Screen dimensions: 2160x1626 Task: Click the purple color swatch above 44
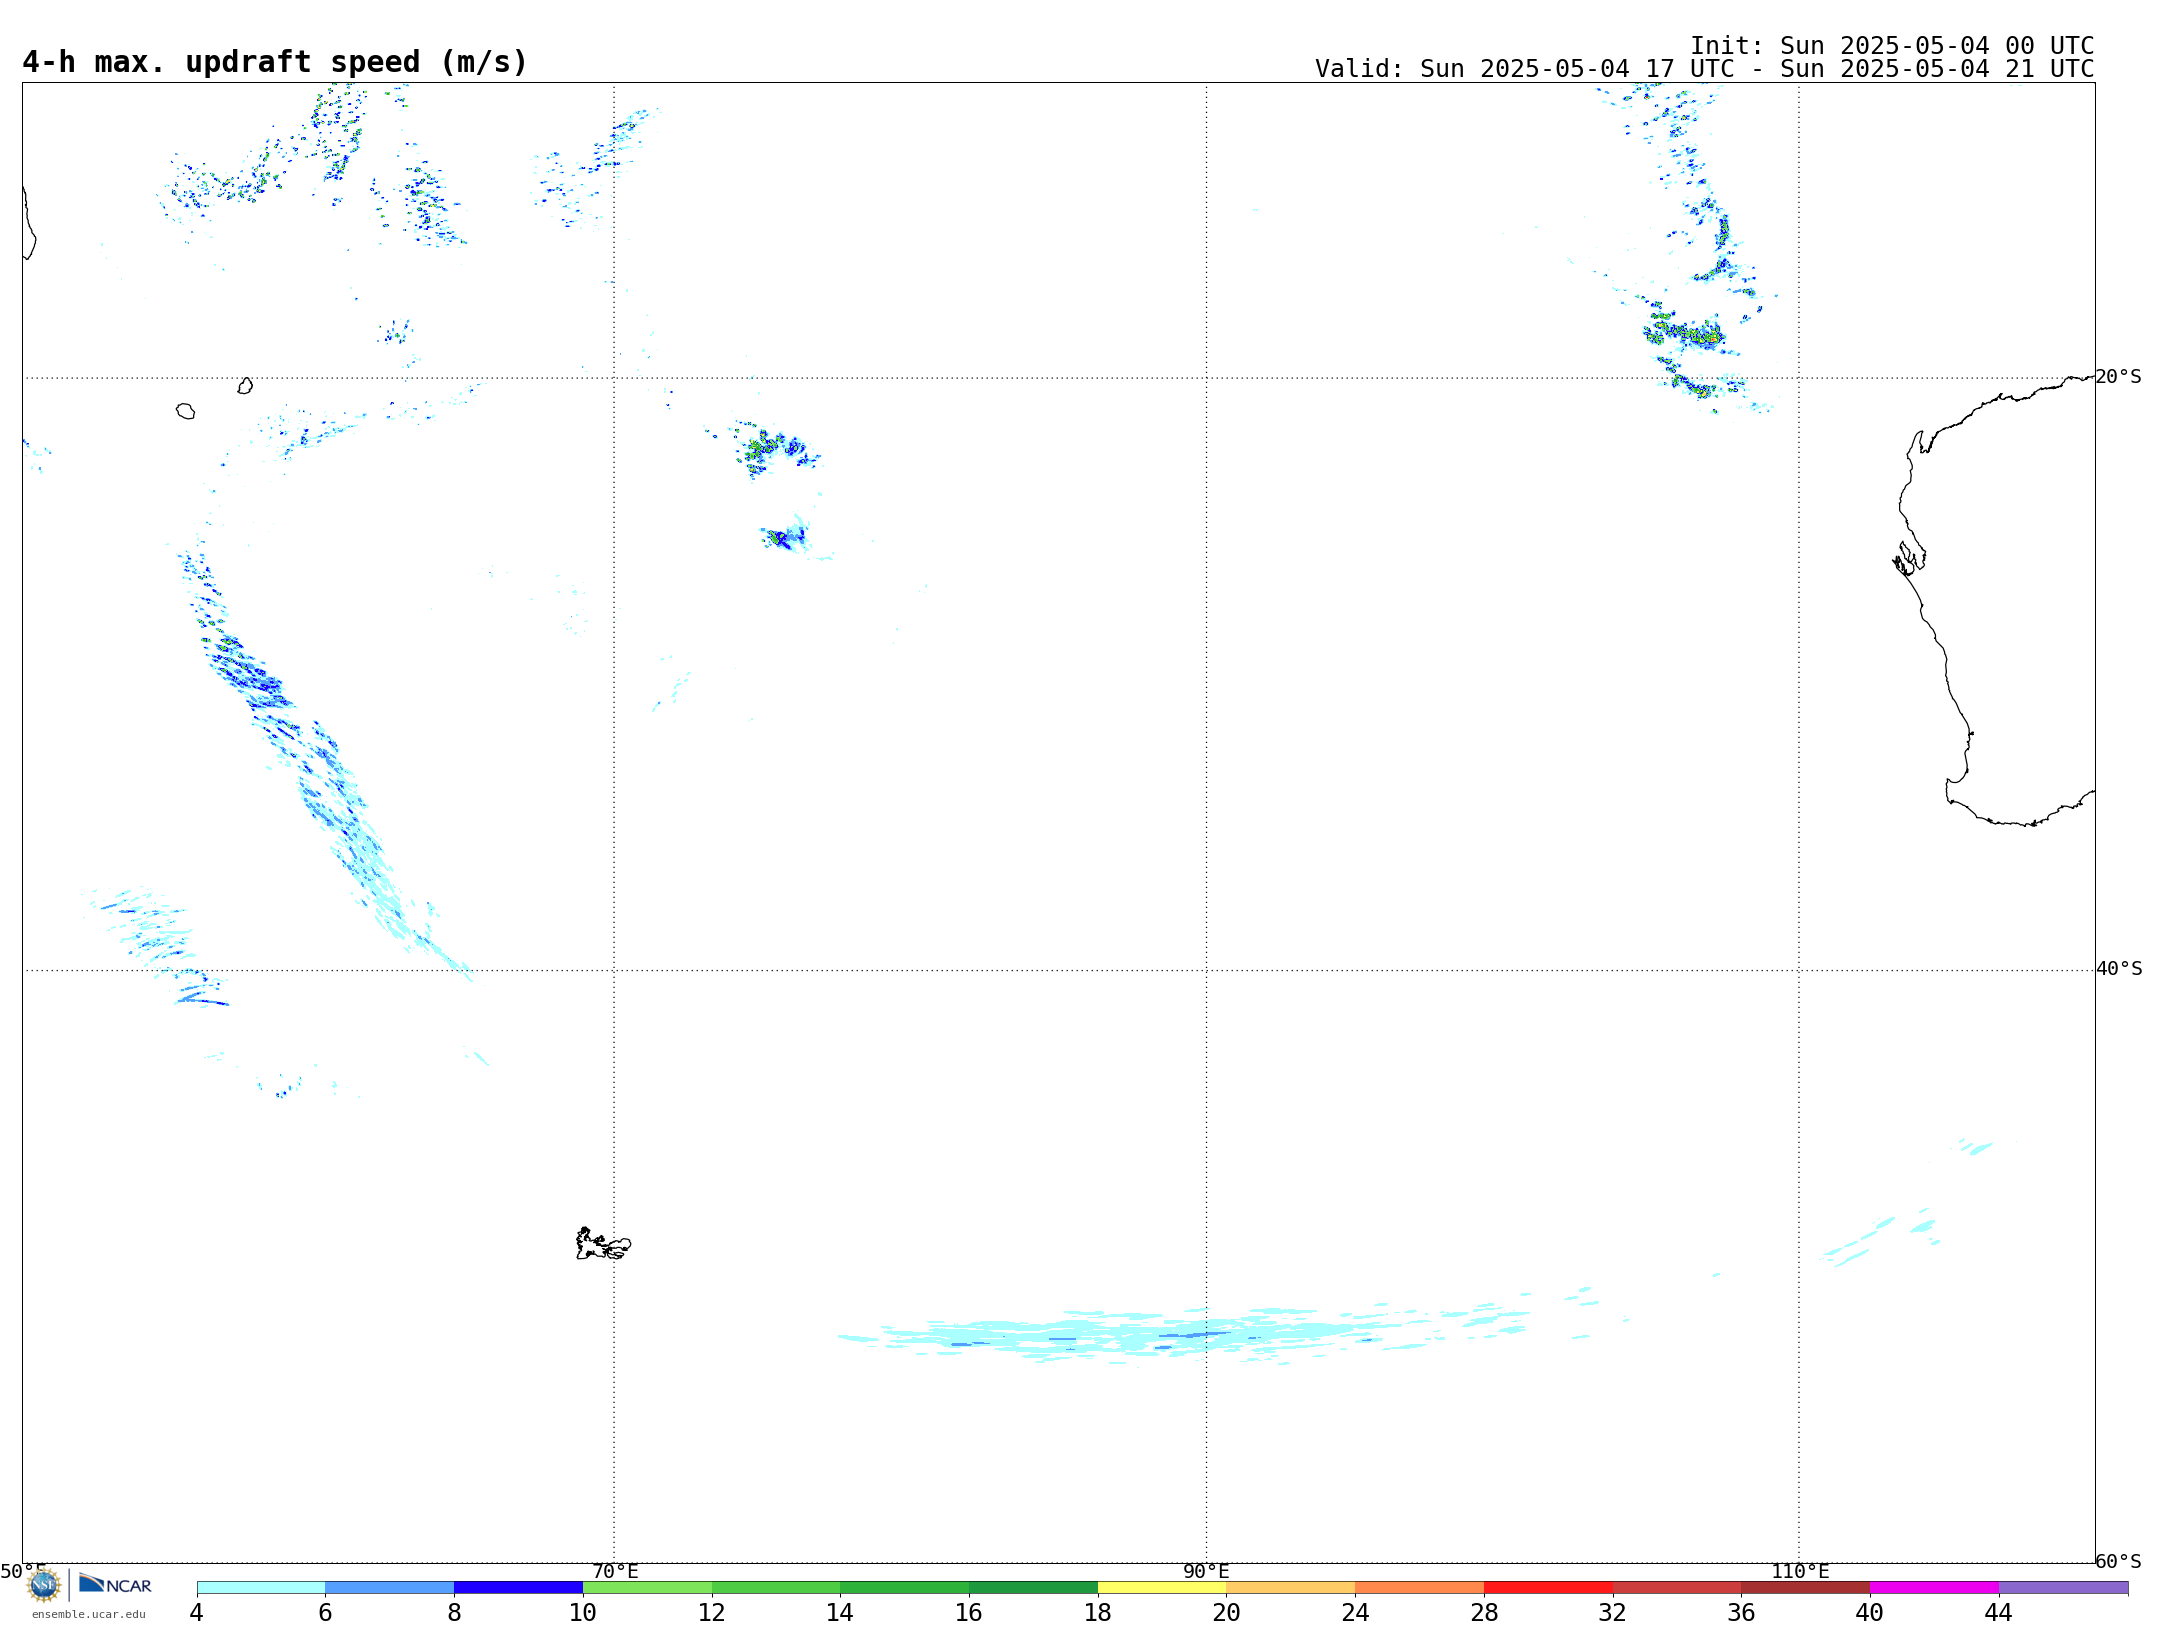[2063, 1587]
